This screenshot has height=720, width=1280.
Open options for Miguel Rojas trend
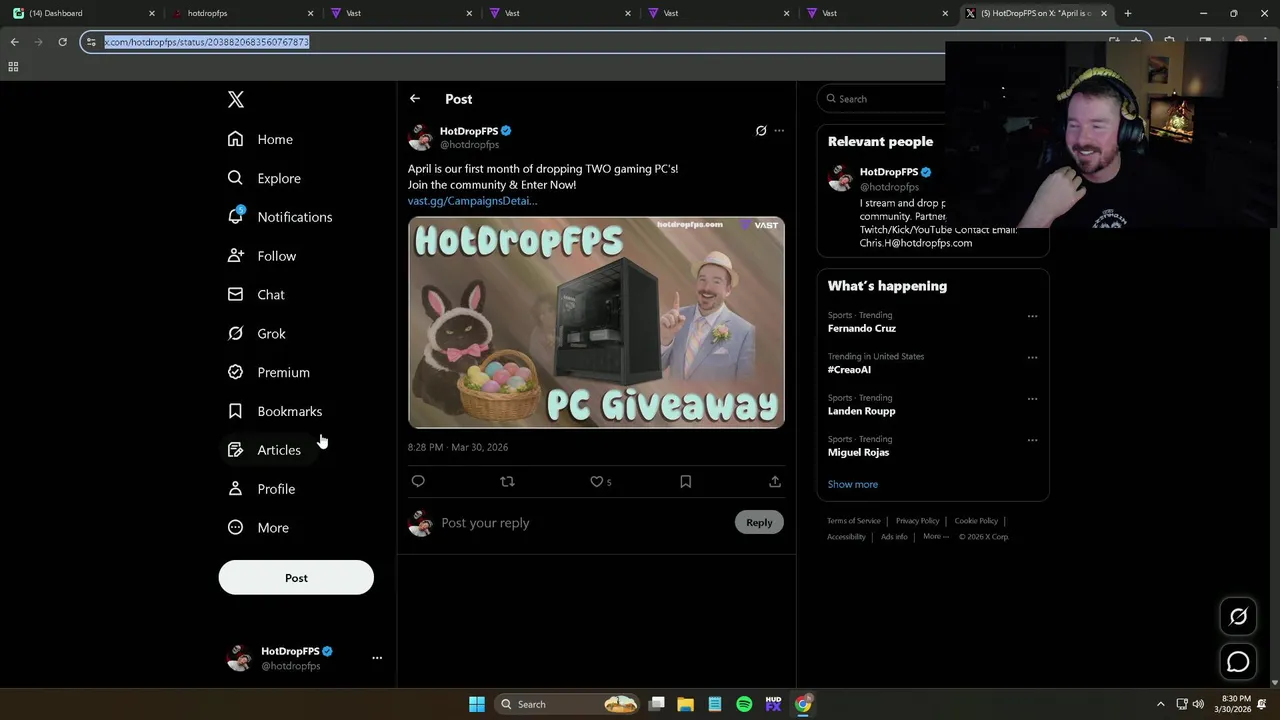(x=1032, y=440)
